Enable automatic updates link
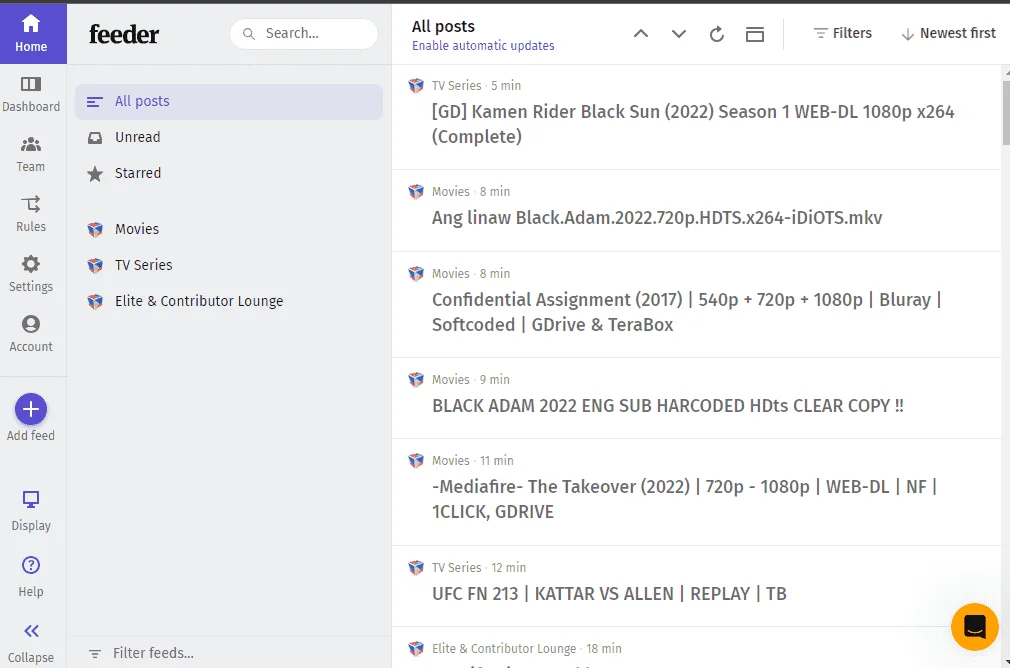 [x=483, y=46]
